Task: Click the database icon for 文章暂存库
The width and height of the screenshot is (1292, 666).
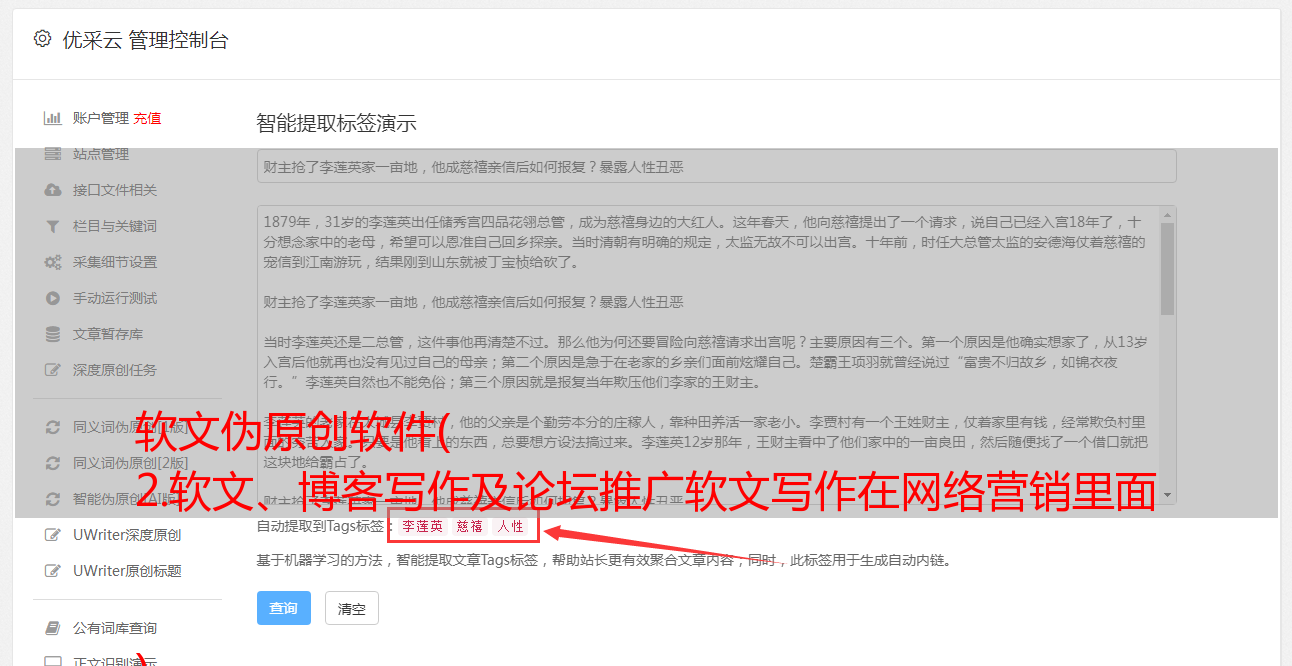Action: click(53, 334)
